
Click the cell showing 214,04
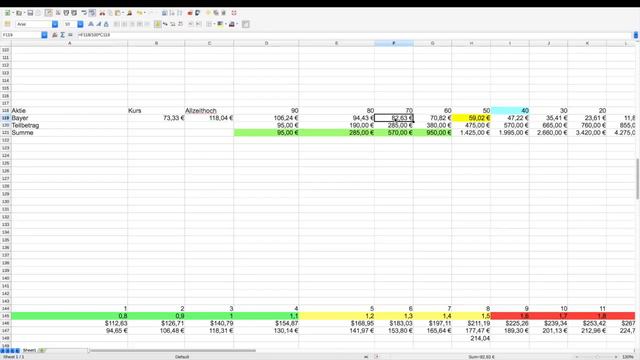(x=471, y=338)
